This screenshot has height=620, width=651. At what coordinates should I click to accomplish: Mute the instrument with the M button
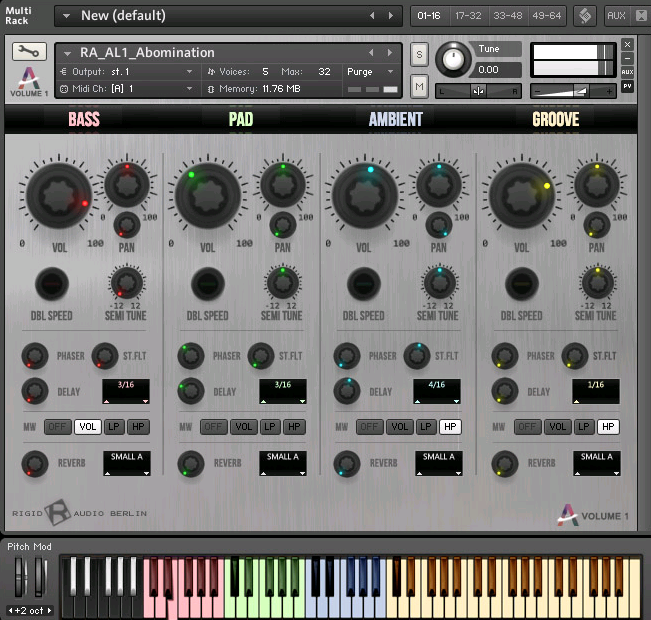click(419, 86)
